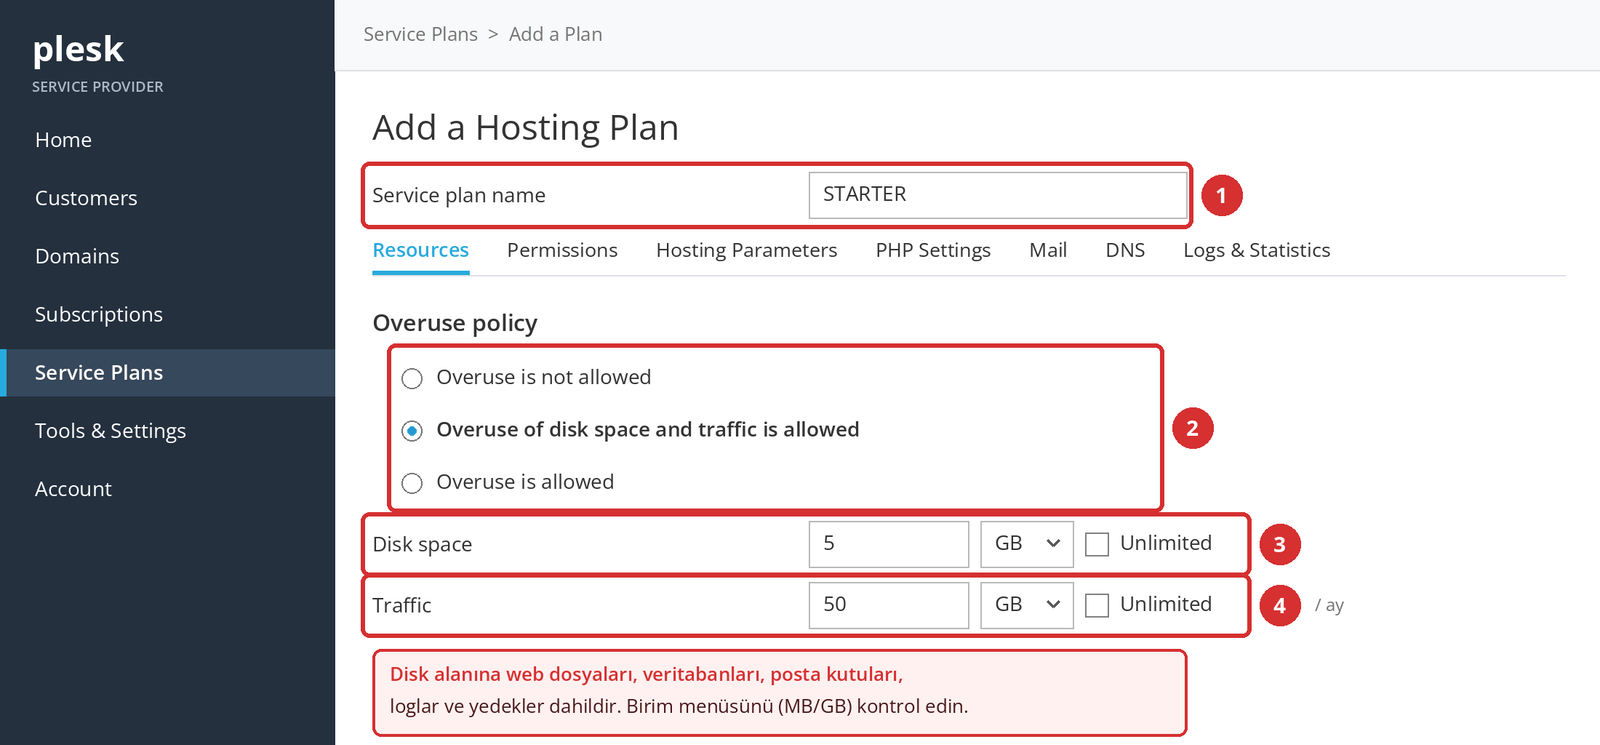Open Customers in the sidebar

86,198
